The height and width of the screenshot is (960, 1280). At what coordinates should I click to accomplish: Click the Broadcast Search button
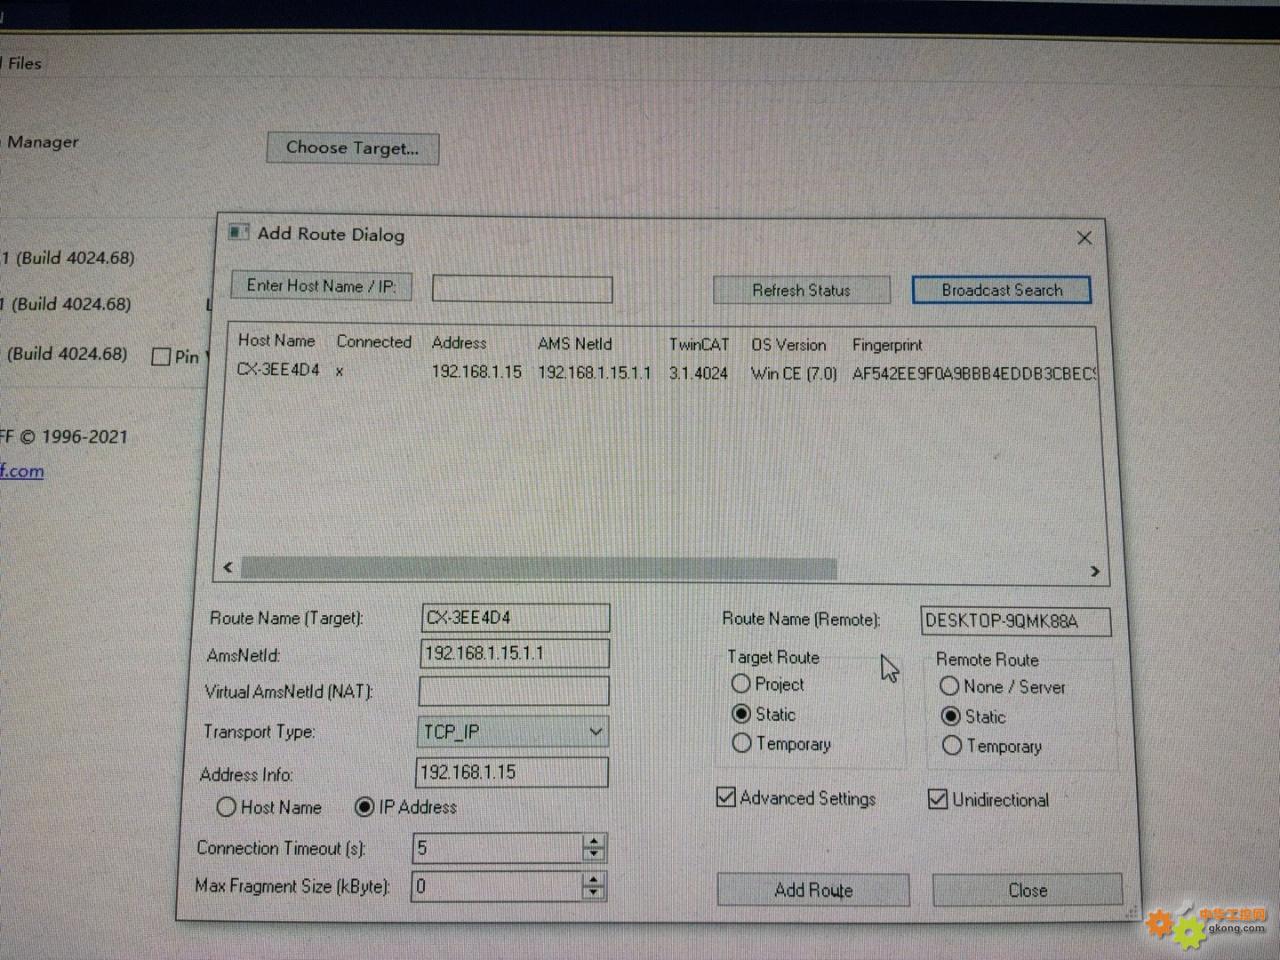click(x=1001, y=290)
